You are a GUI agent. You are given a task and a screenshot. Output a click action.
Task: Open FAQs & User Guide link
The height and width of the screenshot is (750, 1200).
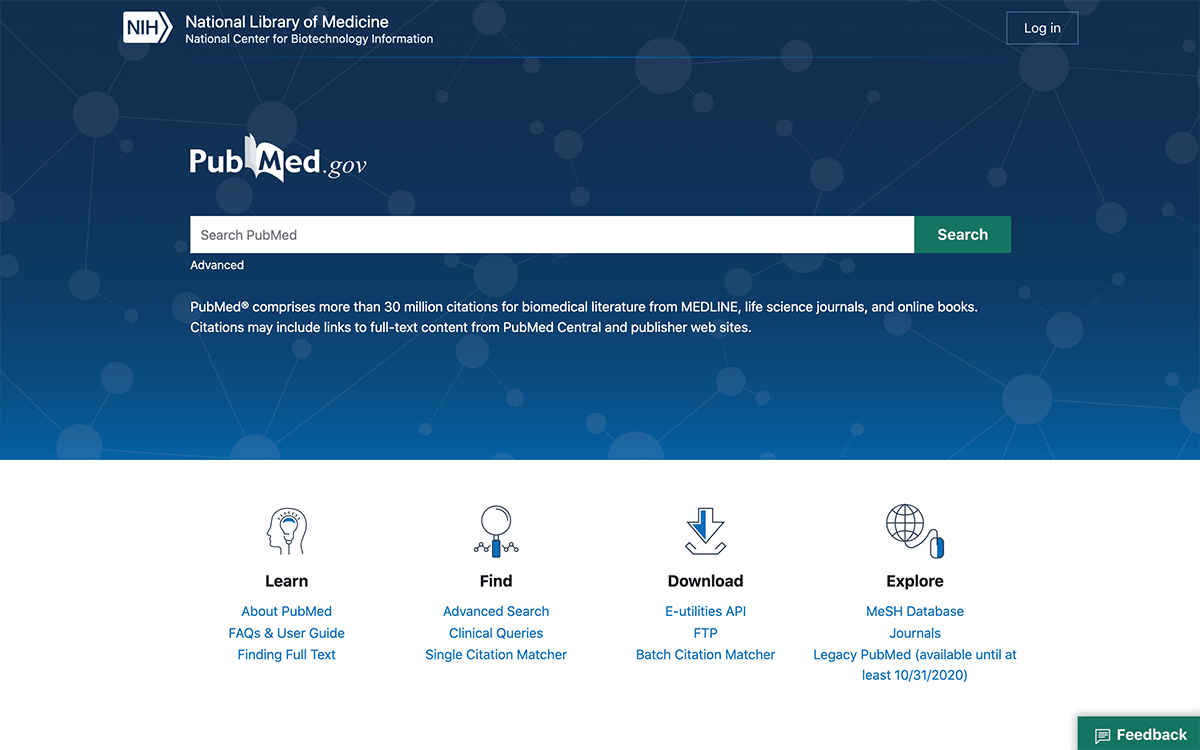click(286, 633)
